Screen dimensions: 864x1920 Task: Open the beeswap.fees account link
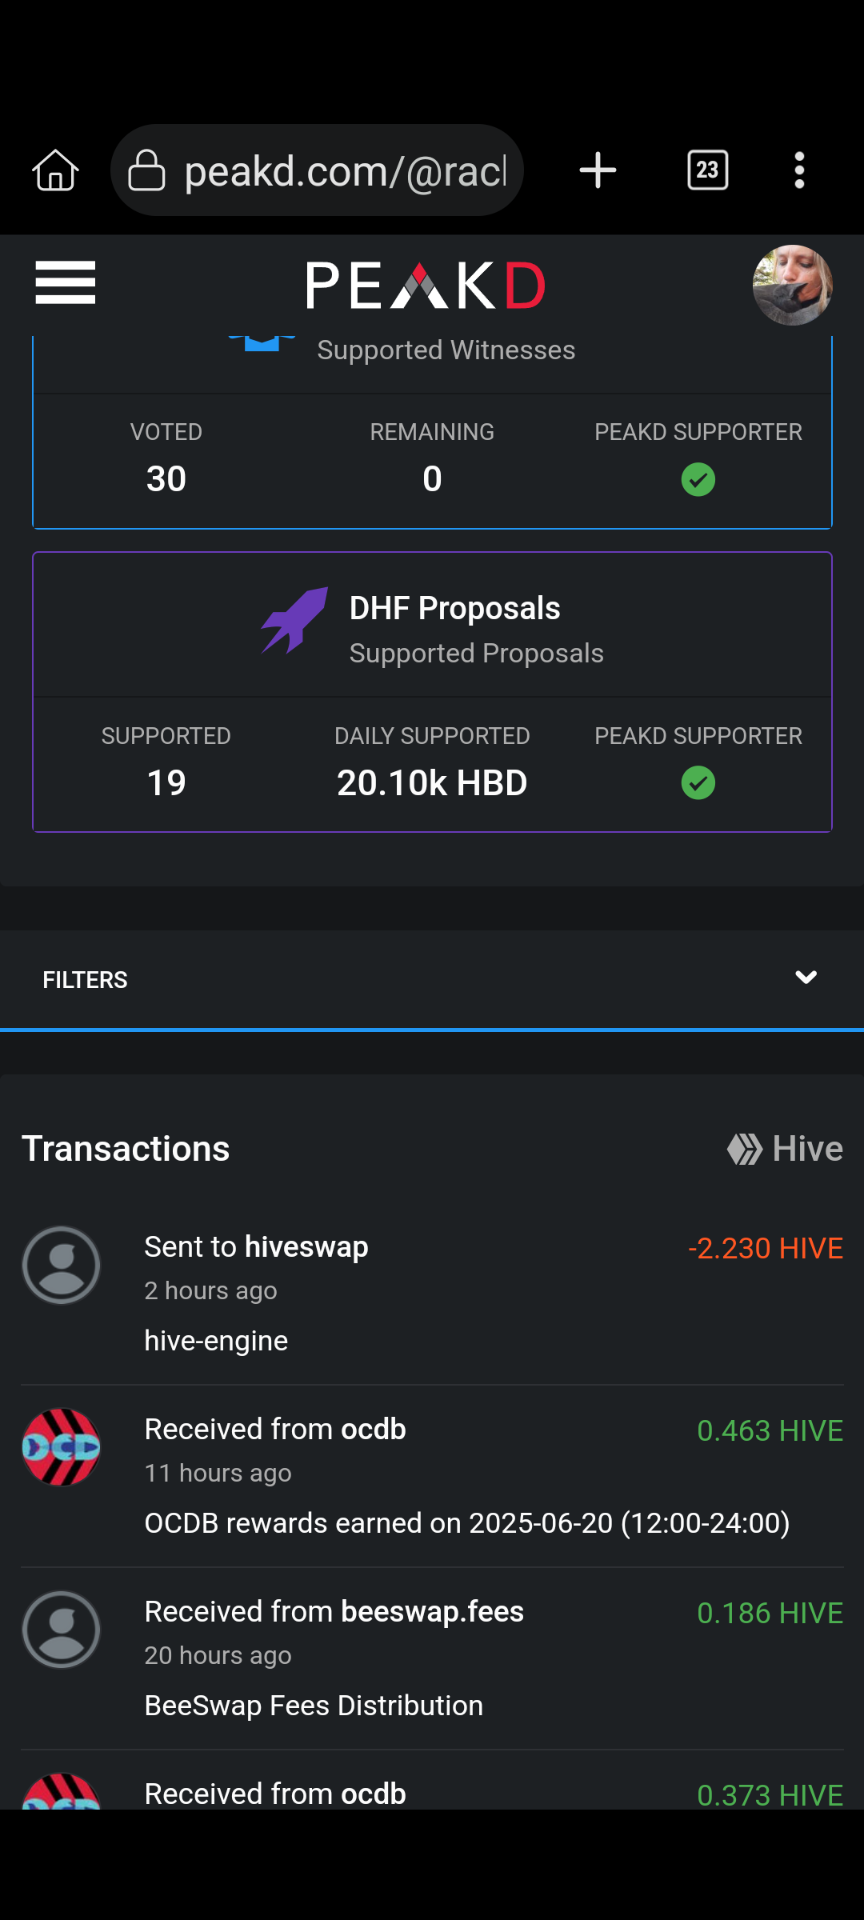432,1612
